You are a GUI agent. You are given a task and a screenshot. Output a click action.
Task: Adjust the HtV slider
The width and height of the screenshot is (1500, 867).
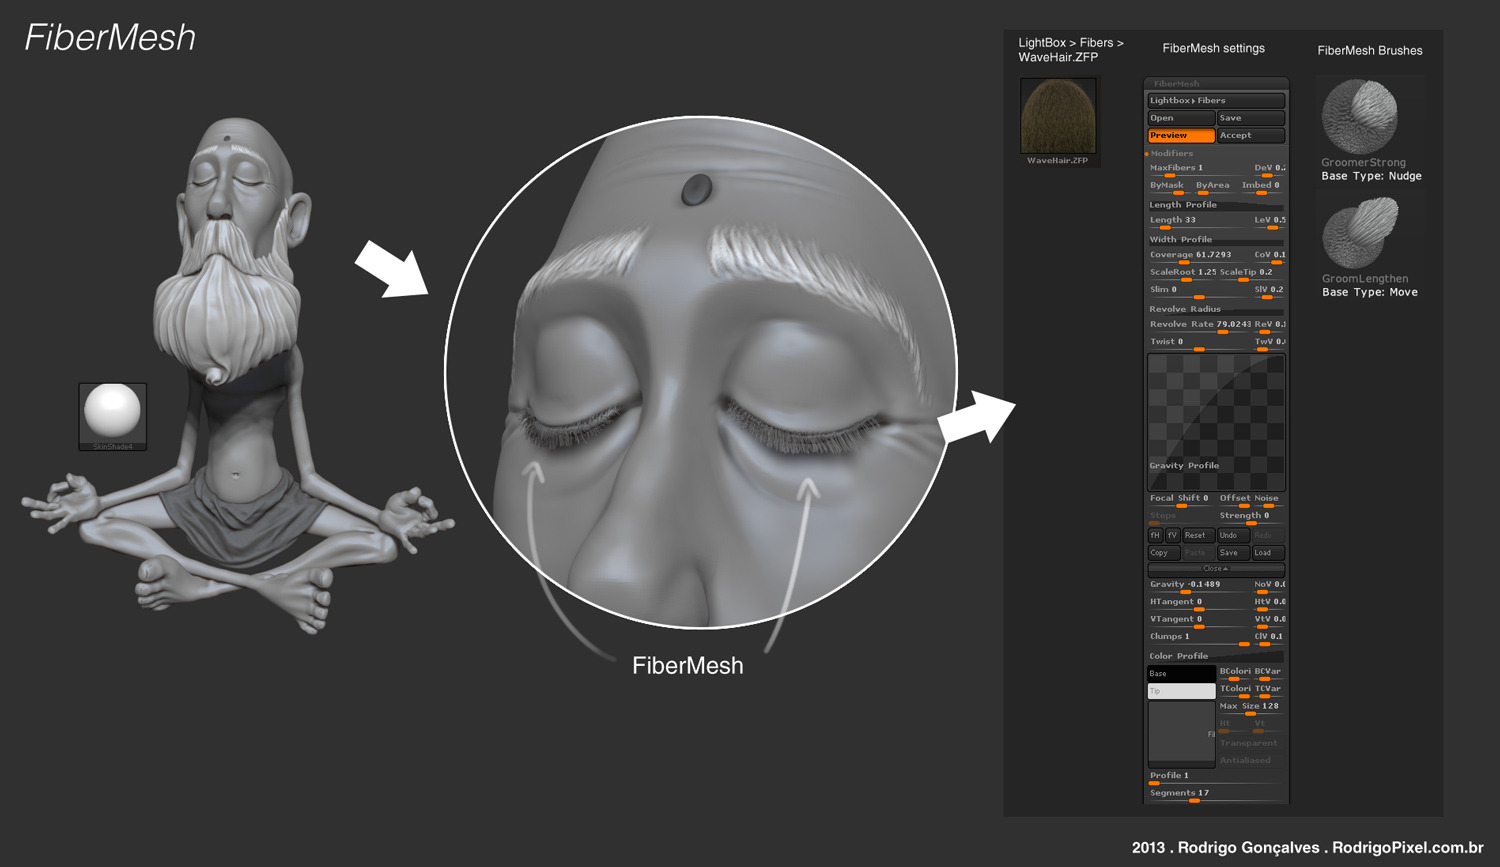[x=1269, y=603]
